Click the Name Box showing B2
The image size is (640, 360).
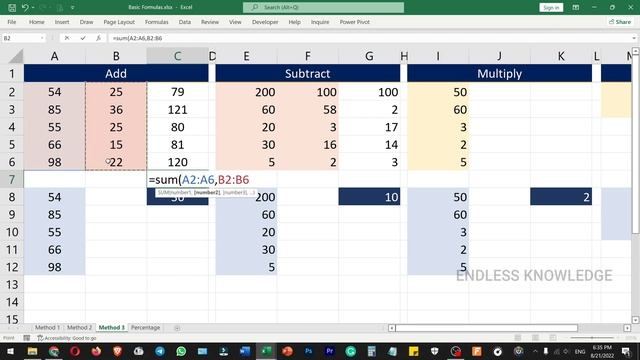point(20,38)
